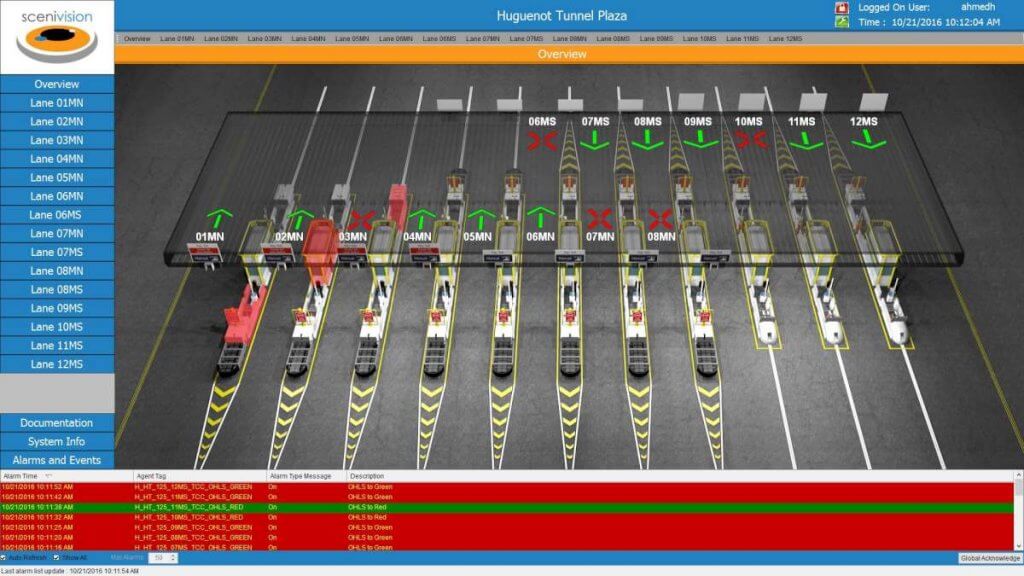Select the green alarm row at 10:11:38 AM
The width and height of the screenshot is (1024, 576).
click(507, 507)
